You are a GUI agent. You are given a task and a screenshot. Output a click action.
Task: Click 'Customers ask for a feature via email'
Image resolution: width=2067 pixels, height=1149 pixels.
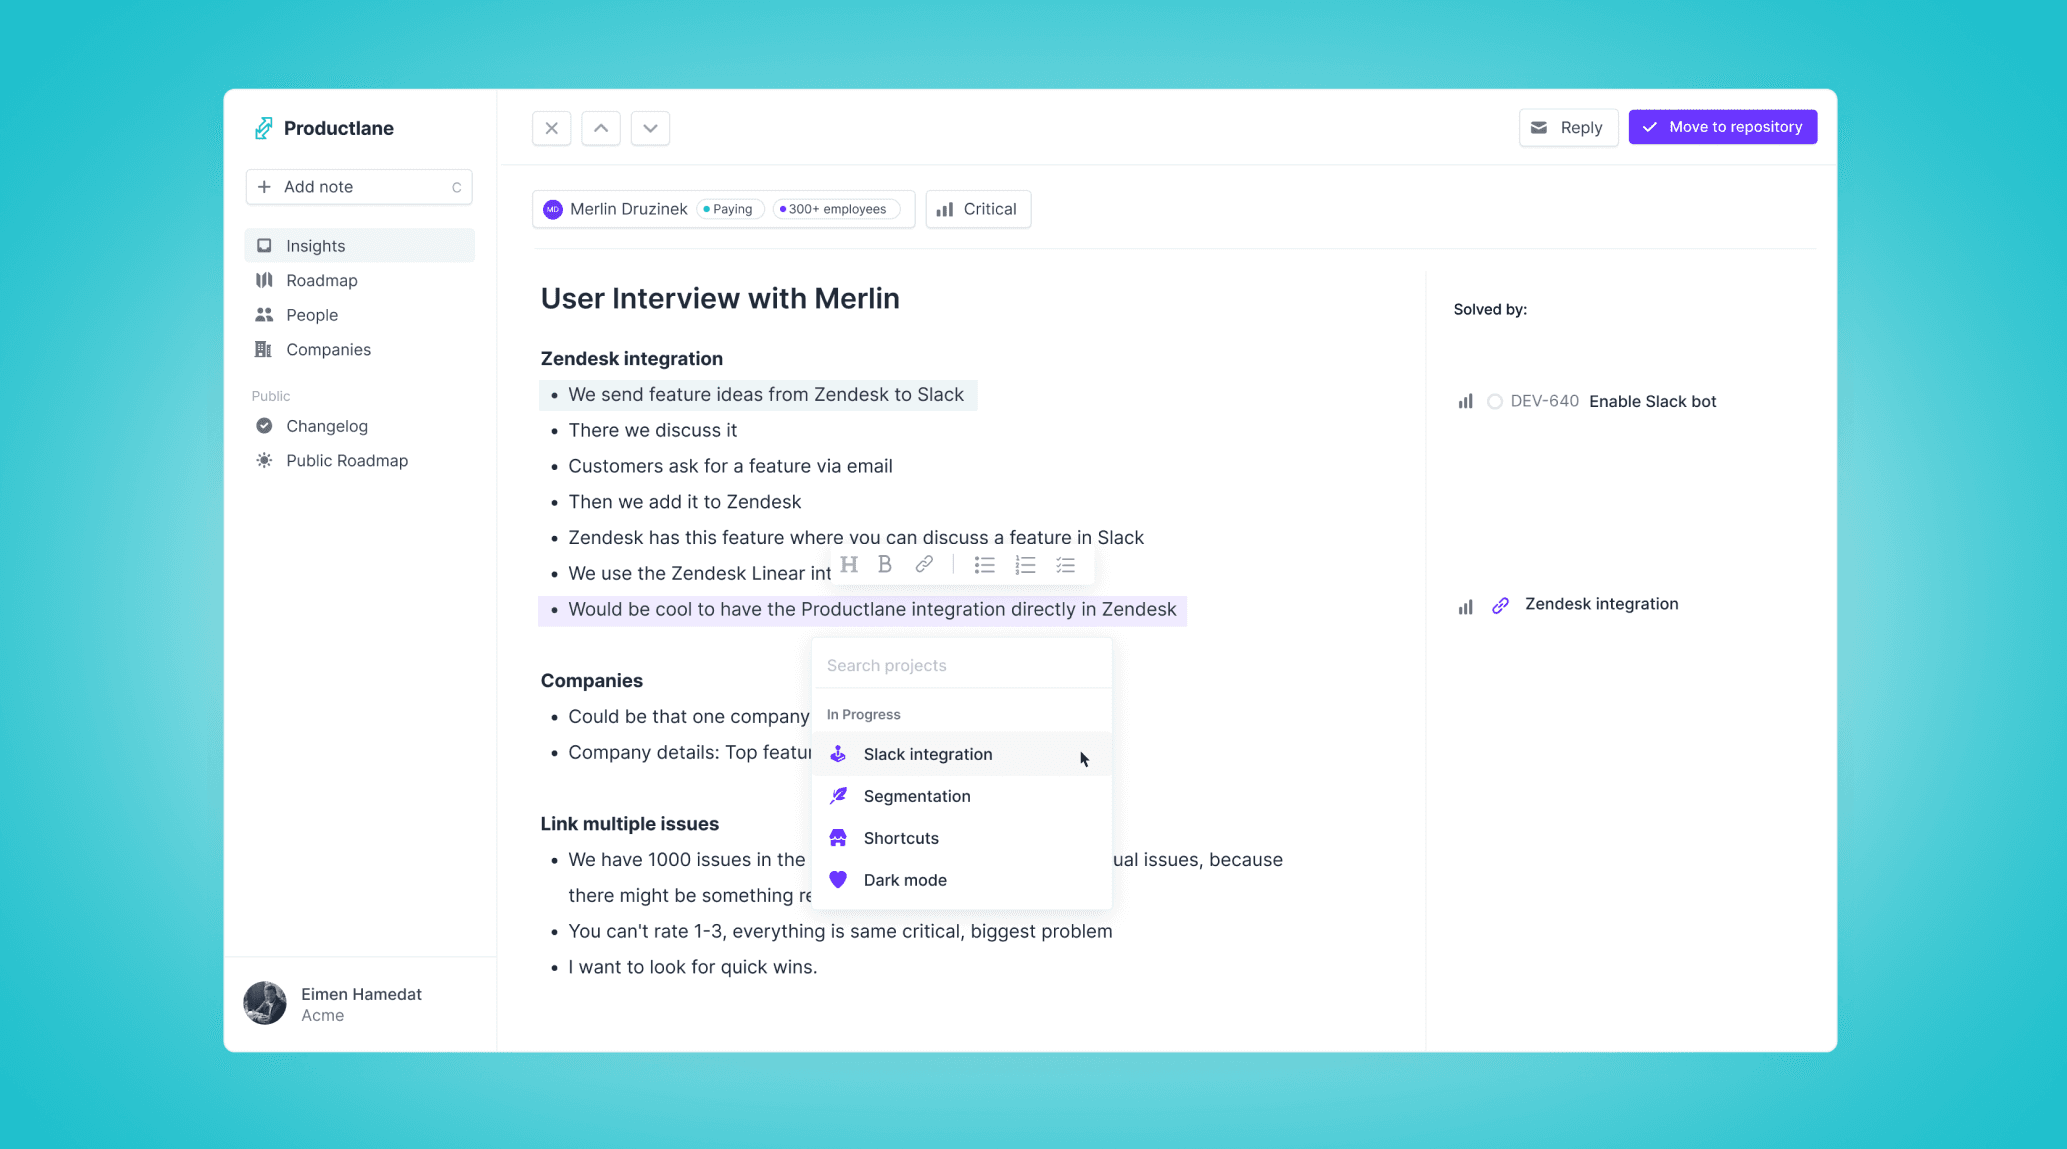click(x=730, y=466)
